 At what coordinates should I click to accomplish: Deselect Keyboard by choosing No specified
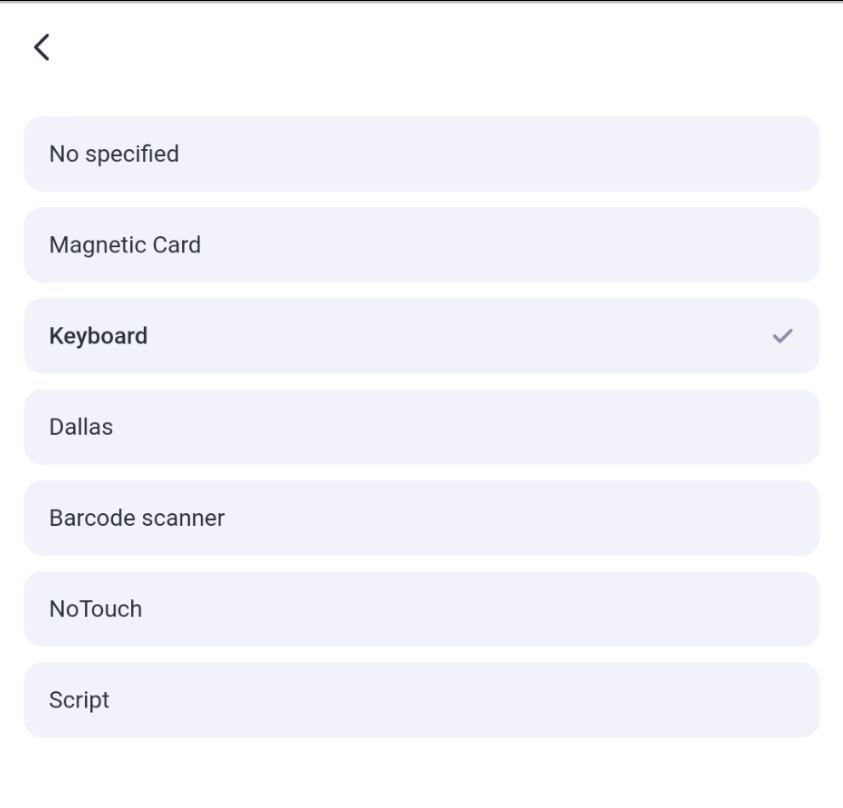tap(422, 154)
